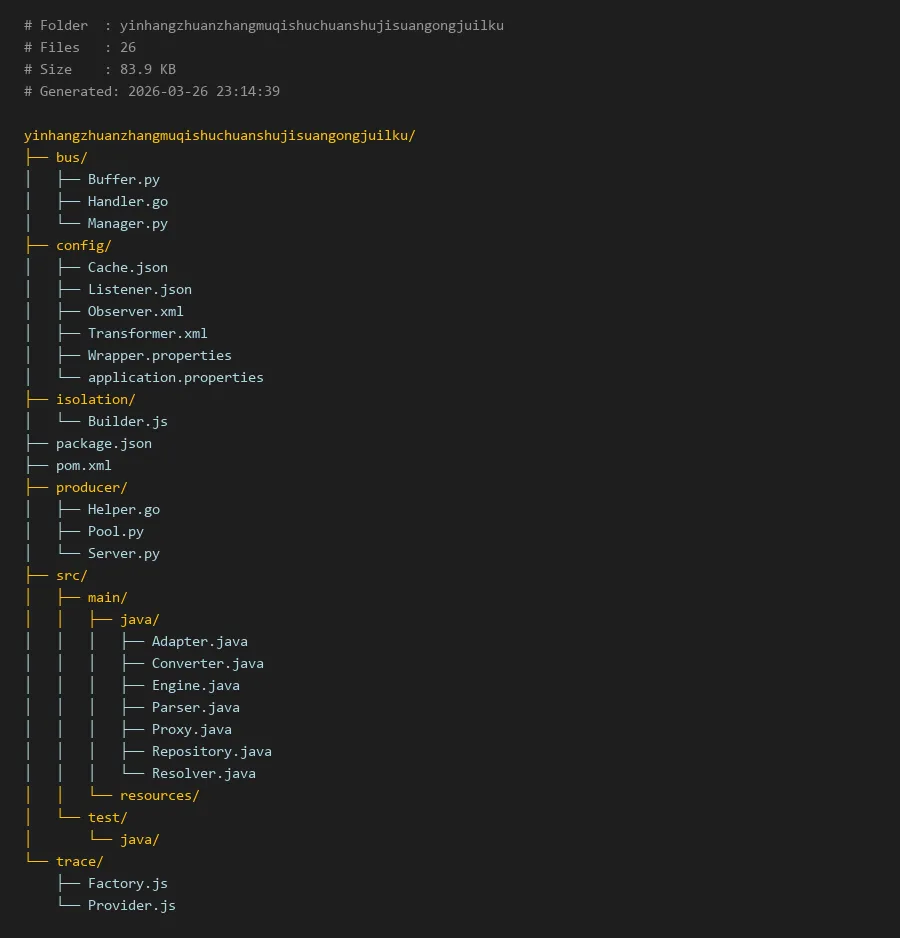Click the src/ folder
The image size is (900, 938).
72,575
